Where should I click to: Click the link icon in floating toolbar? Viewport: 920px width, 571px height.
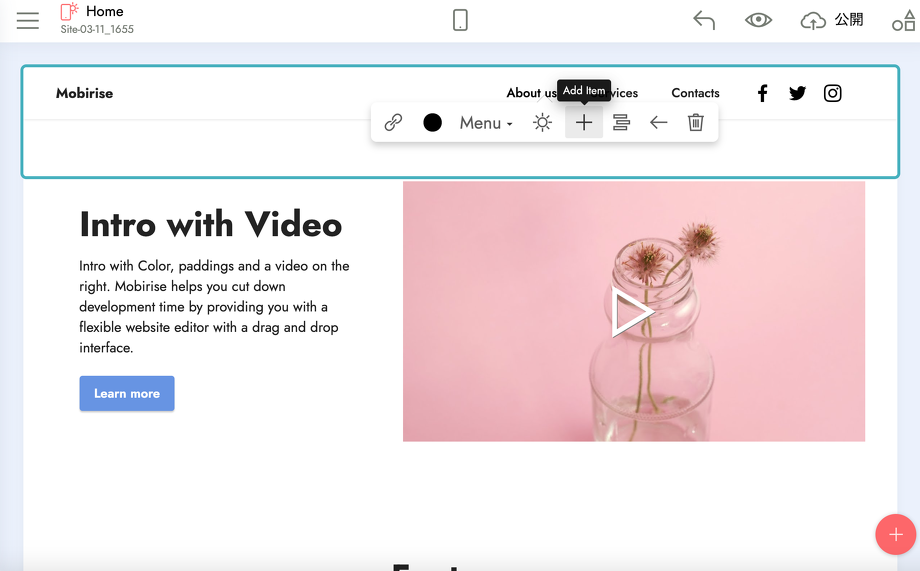point(394,122)
